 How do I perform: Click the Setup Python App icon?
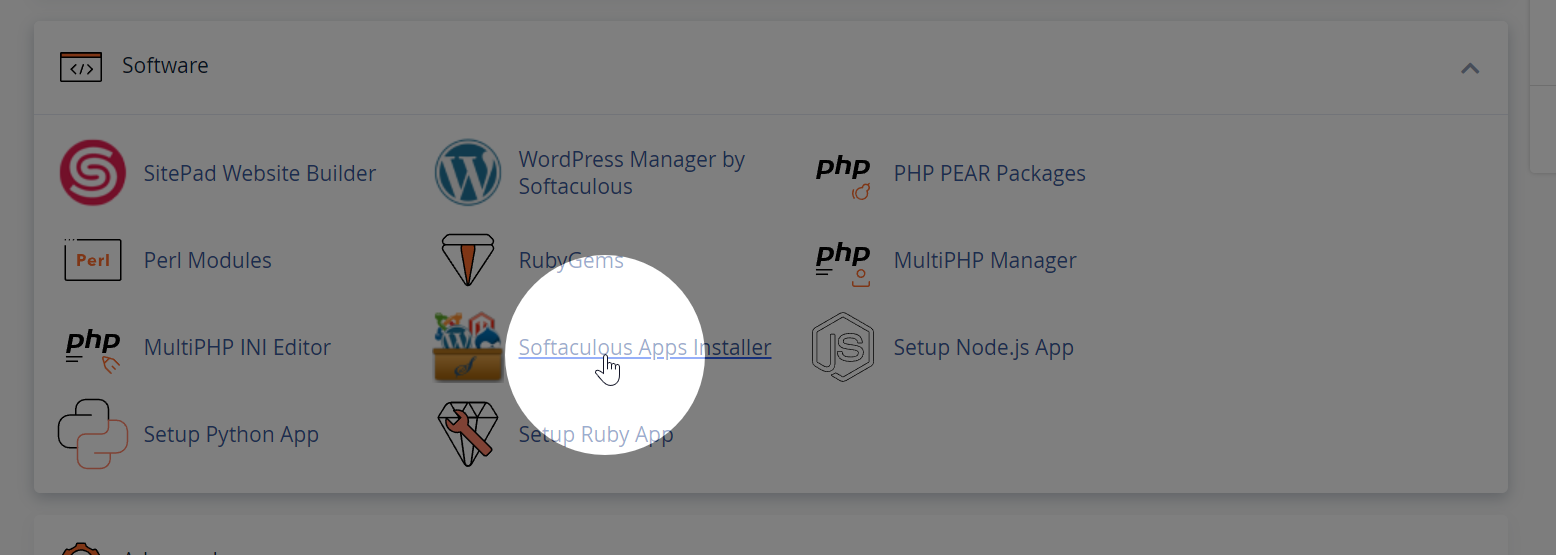tap(93, 434)
